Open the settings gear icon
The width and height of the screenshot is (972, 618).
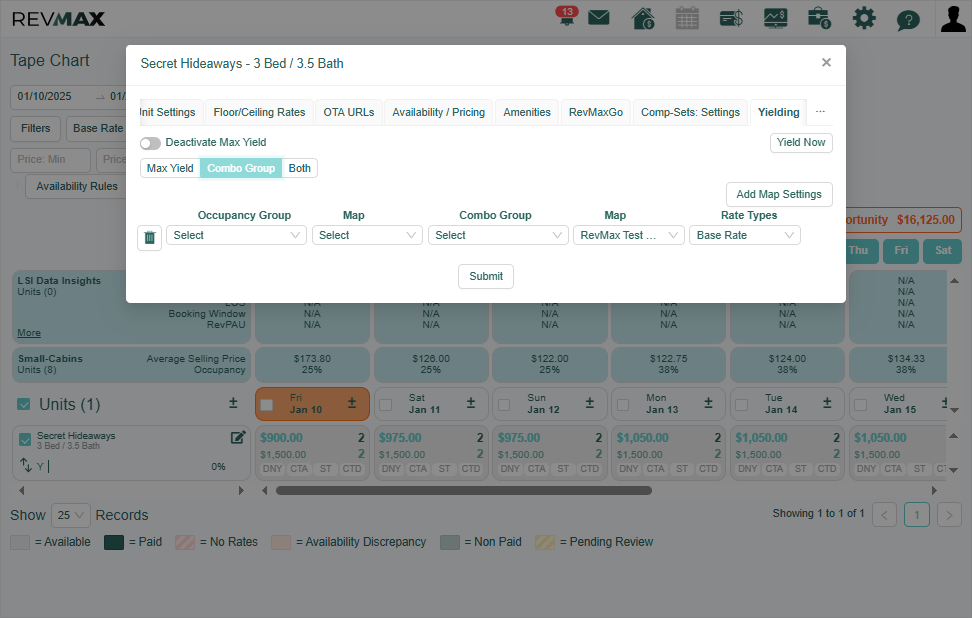pyautogui.click(x=864, y=18)
